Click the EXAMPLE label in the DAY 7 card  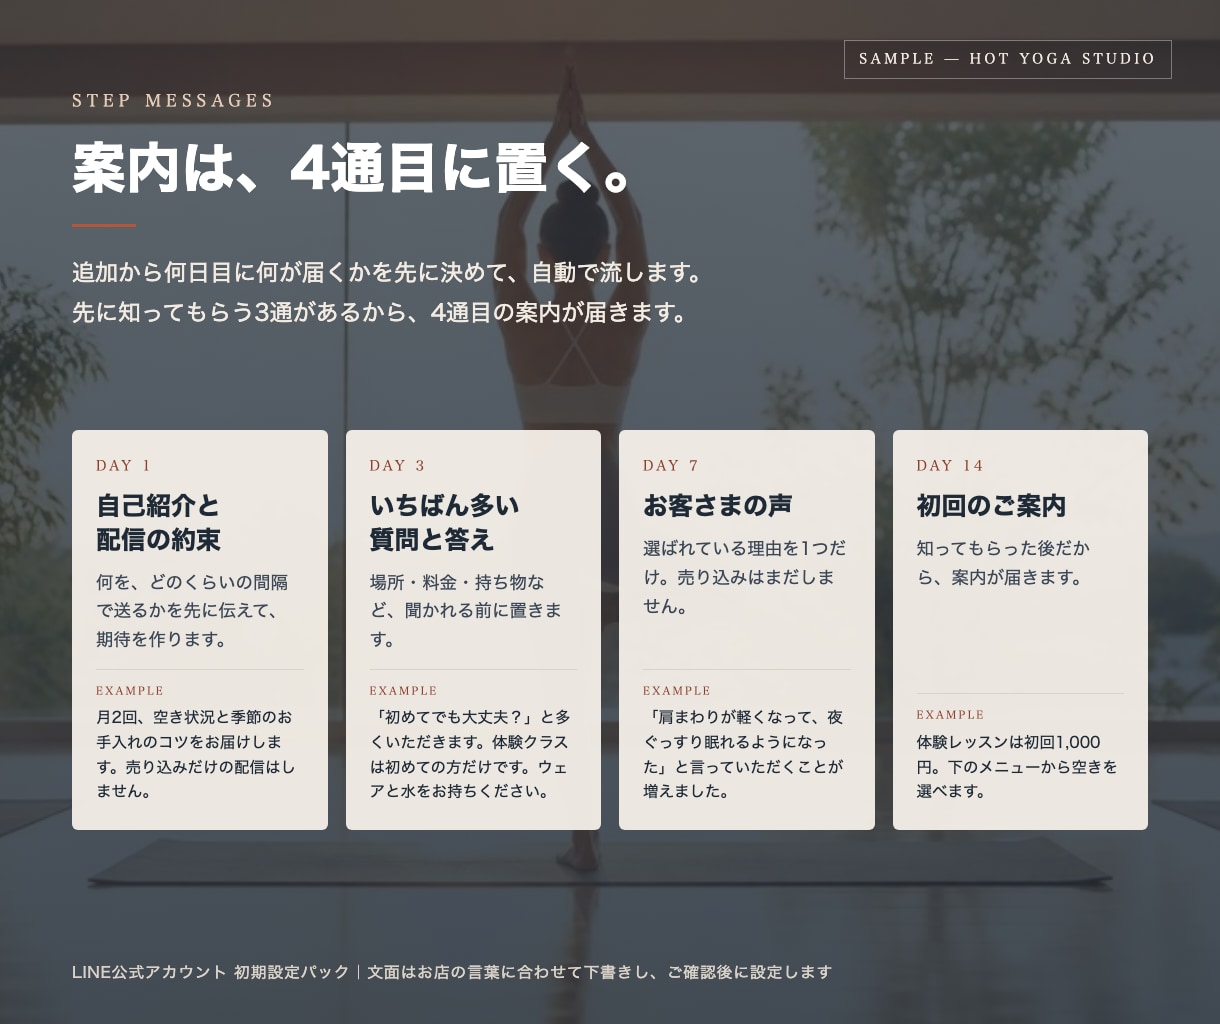pyautogui.click(x=677, y=691)
